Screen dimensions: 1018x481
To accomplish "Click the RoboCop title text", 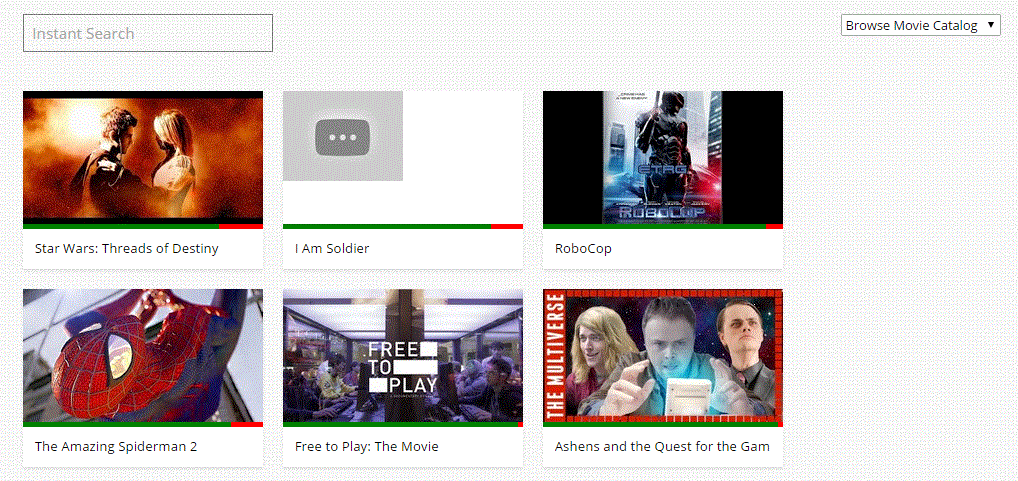I will coord(583,249).
